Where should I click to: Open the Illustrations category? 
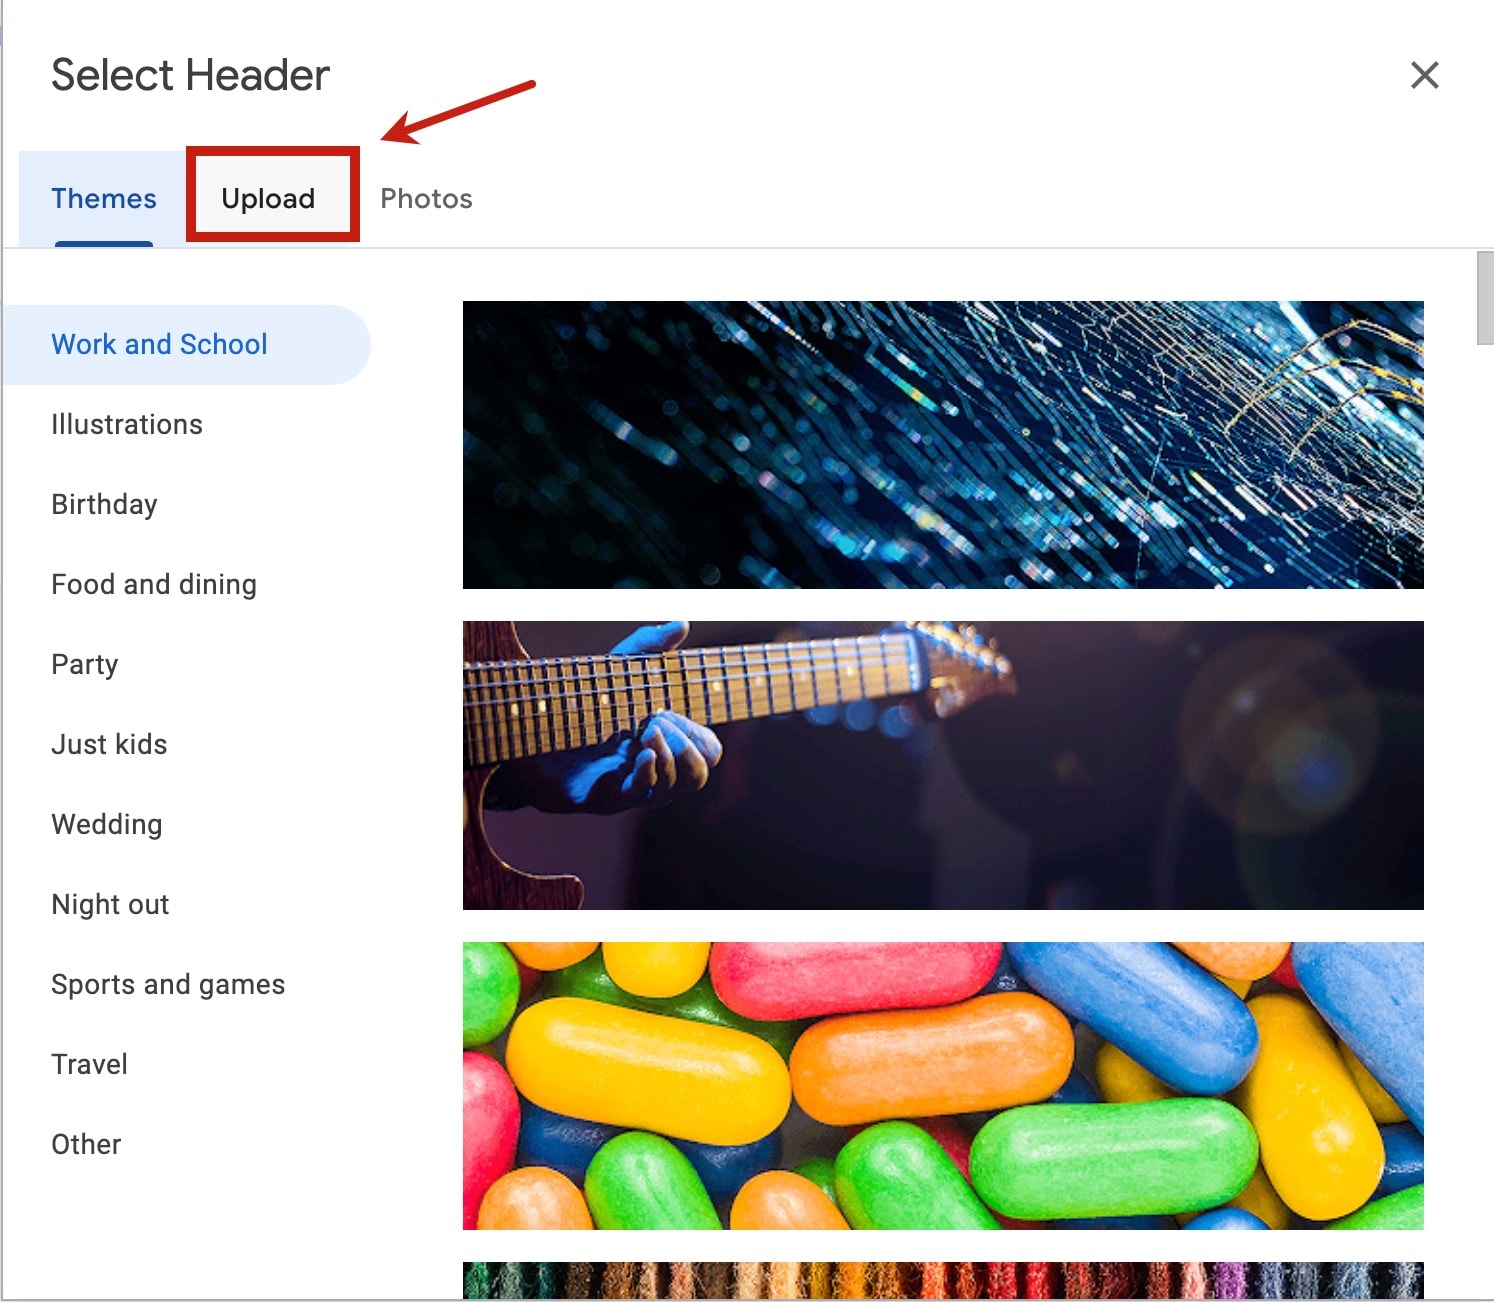click(x=126, y=424)
